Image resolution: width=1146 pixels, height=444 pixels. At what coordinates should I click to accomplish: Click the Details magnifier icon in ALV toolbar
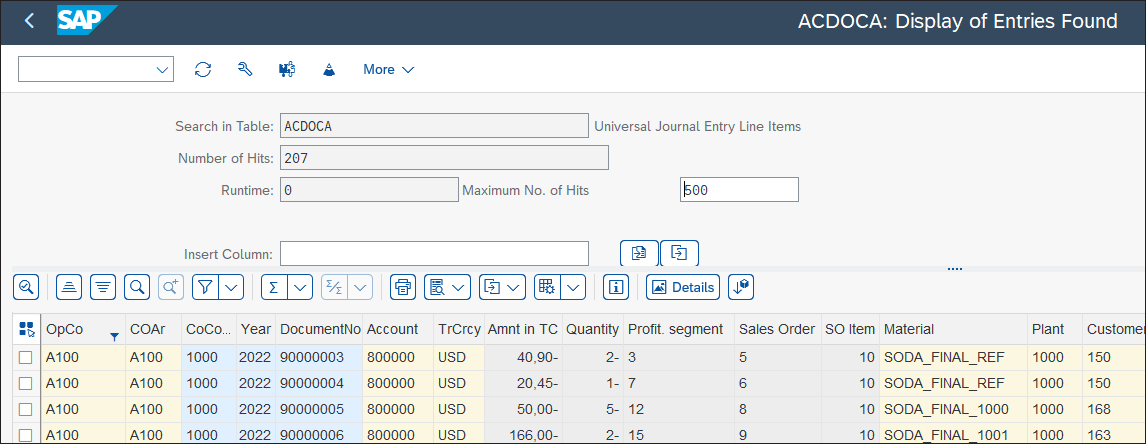tap(26, 287)
